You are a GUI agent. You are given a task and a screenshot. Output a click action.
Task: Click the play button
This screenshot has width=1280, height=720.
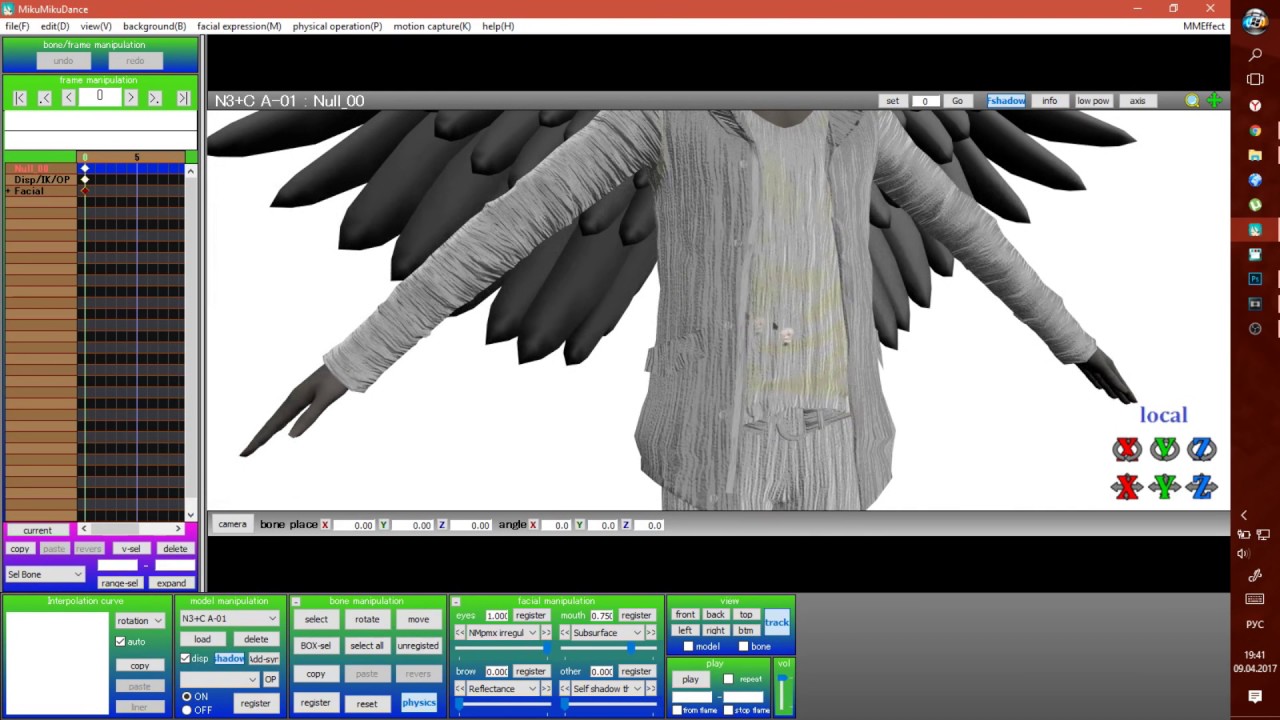tap(690, 679)
